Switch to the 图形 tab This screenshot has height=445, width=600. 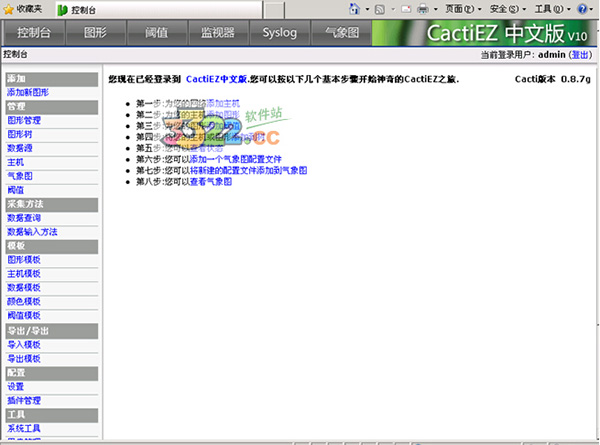96,33
